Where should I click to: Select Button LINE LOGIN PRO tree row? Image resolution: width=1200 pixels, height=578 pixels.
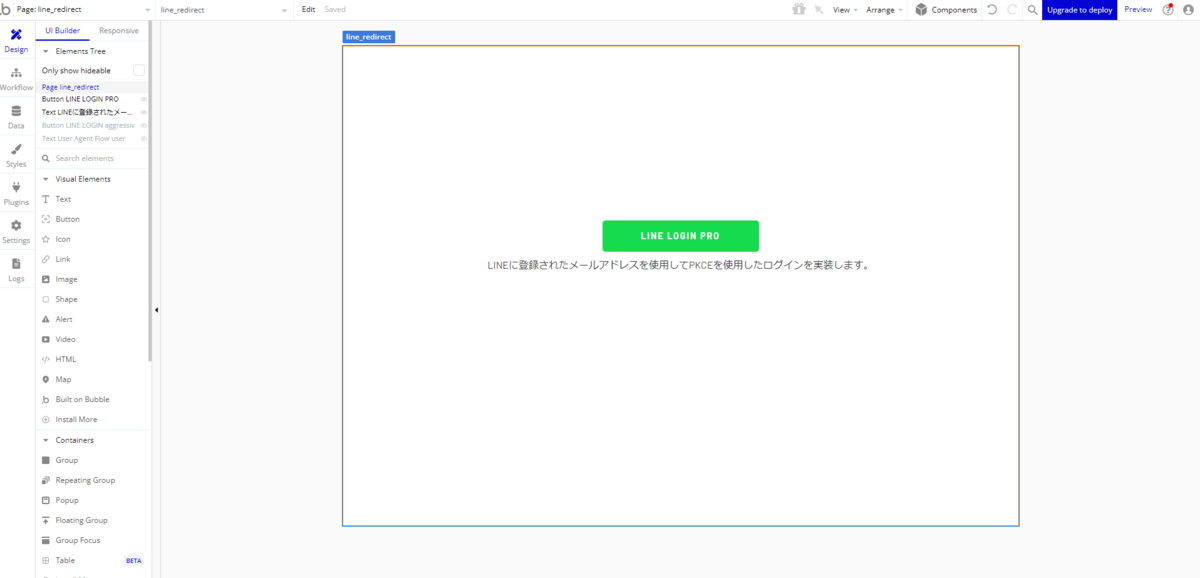point(80,99)
